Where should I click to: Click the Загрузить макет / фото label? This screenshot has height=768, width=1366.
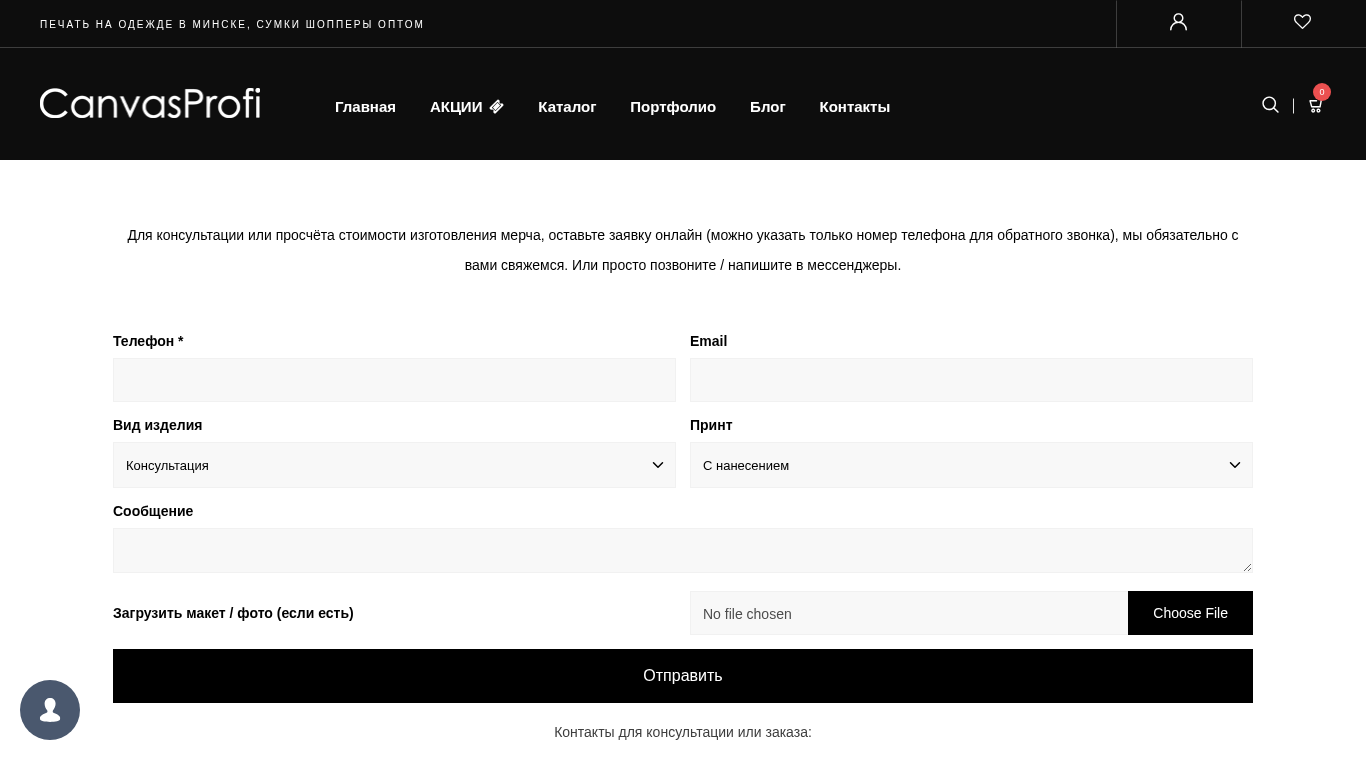click(233, 613)
